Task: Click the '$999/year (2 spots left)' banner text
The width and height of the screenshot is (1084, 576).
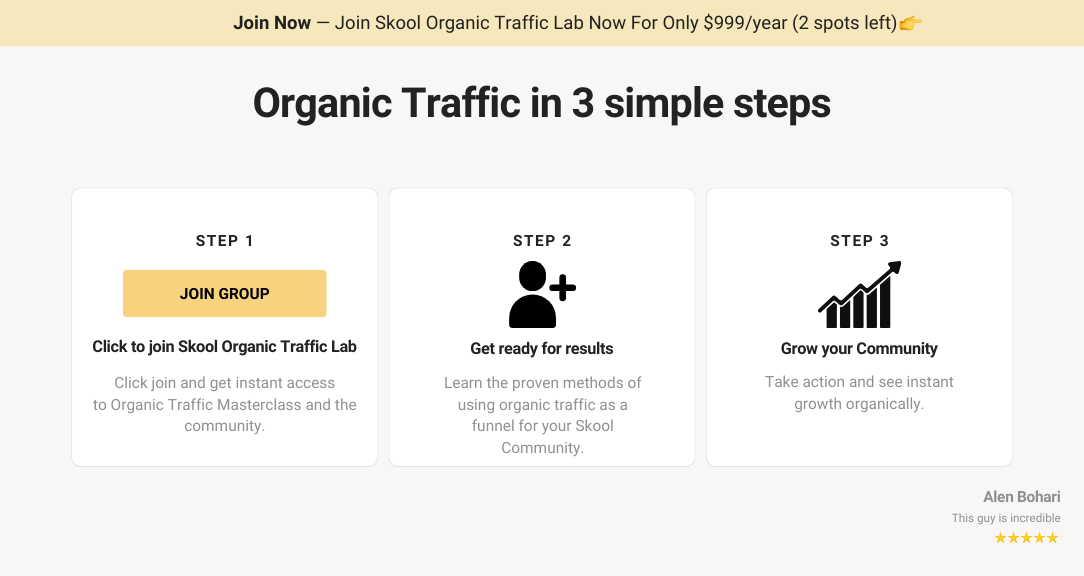Action: pyautogui.click(x=800, y=23)
